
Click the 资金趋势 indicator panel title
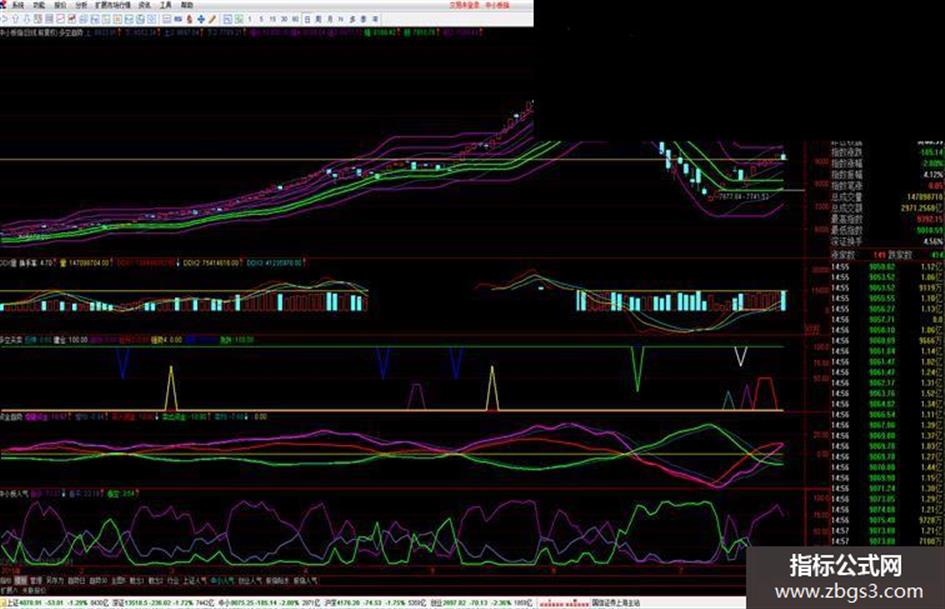click(11, 417)
